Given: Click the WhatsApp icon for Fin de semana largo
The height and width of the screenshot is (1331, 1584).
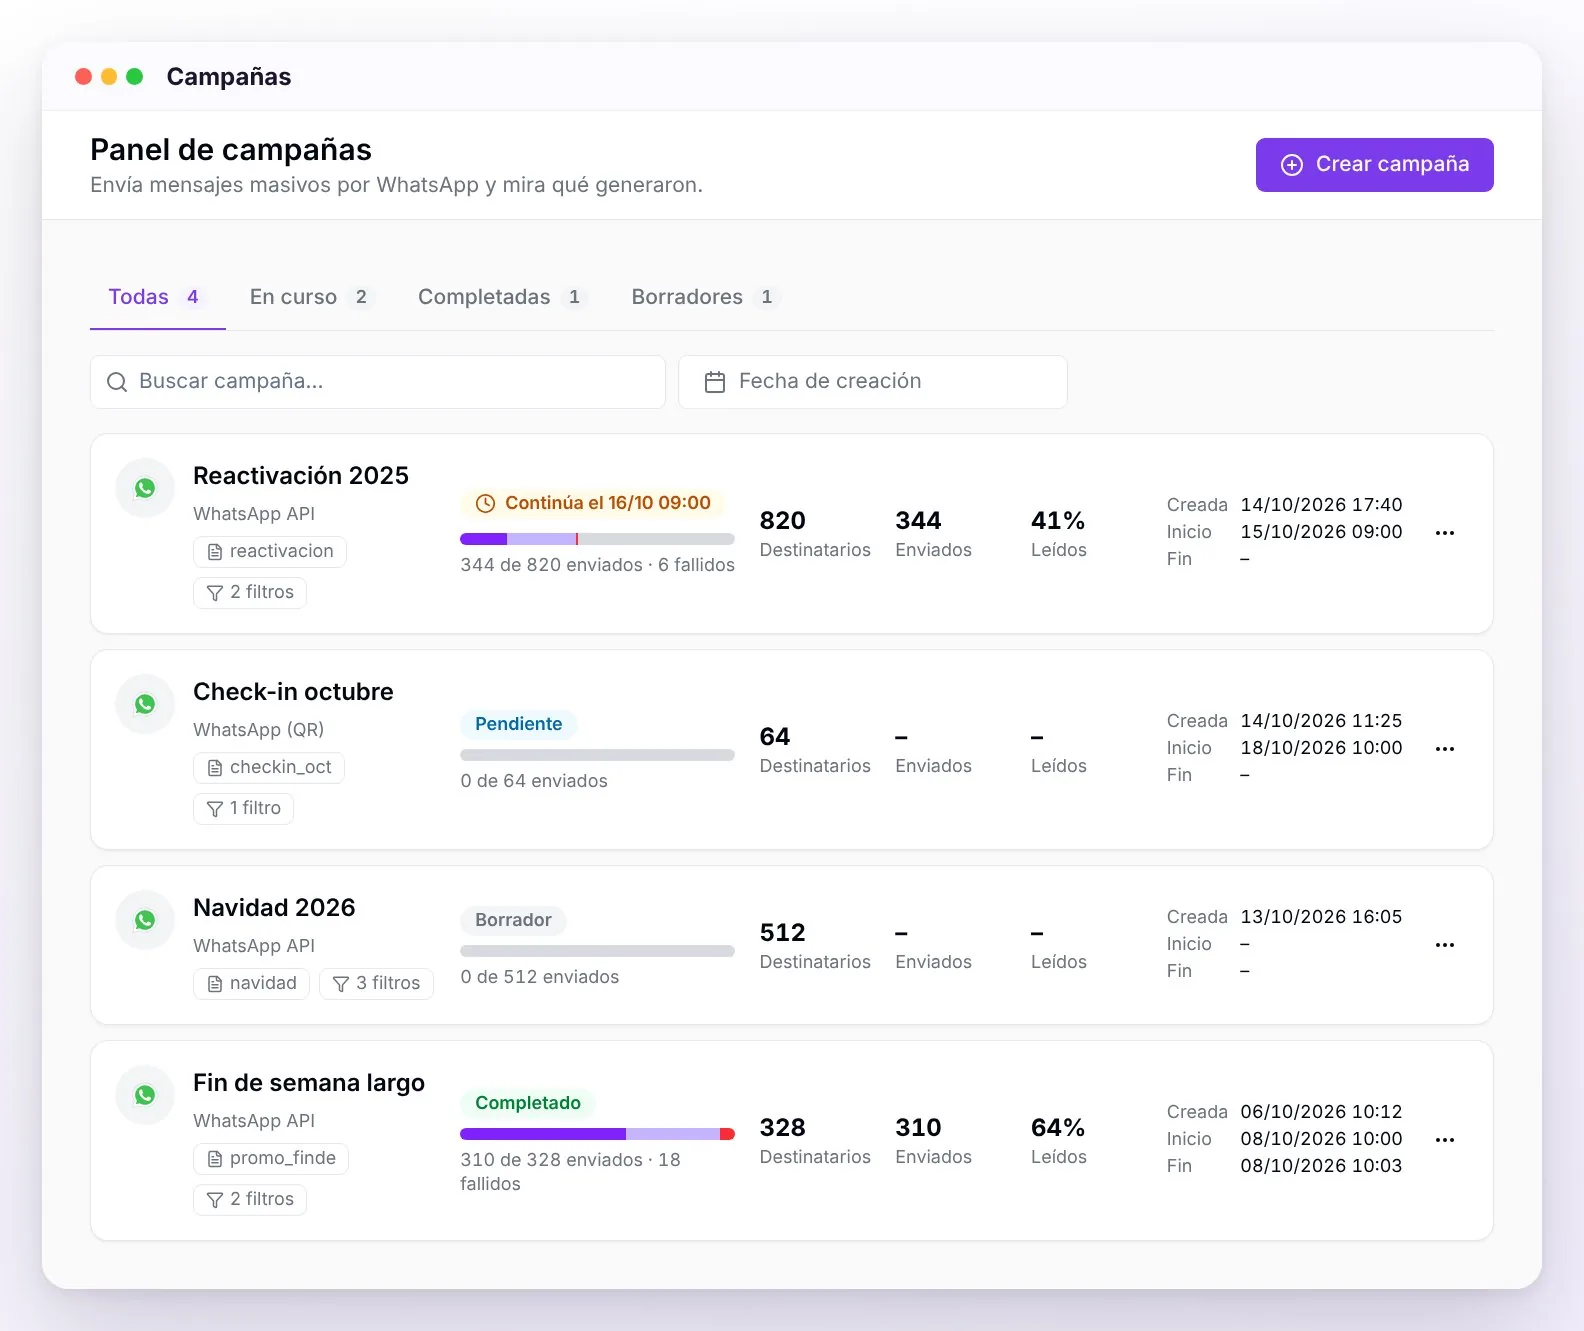Looking at the screenshot, I should tap(145, 1095).
